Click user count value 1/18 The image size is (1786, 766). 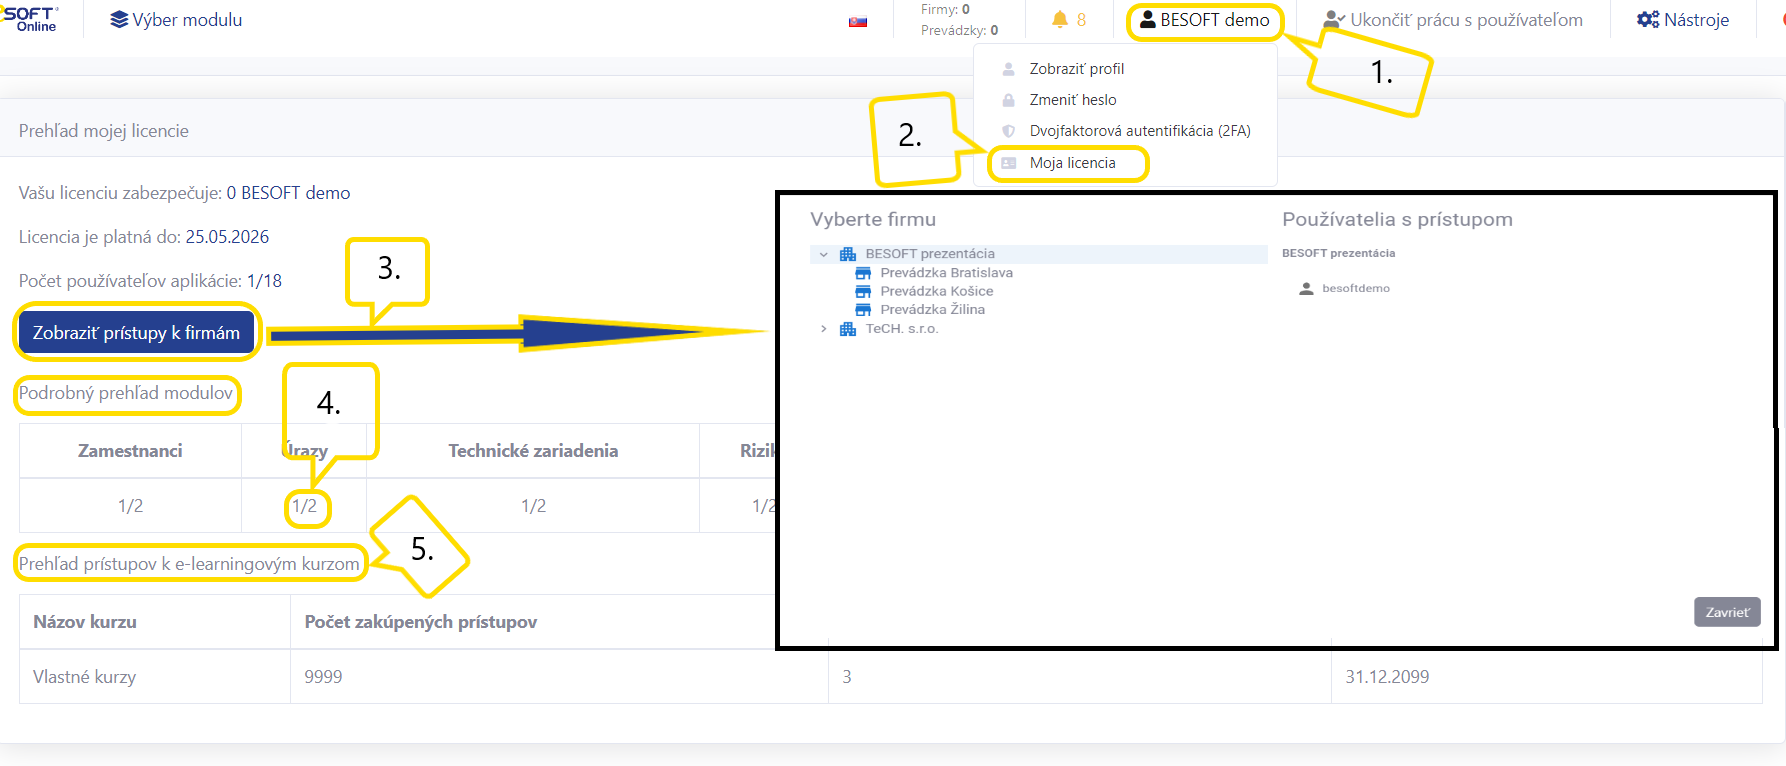coord(264,281)
